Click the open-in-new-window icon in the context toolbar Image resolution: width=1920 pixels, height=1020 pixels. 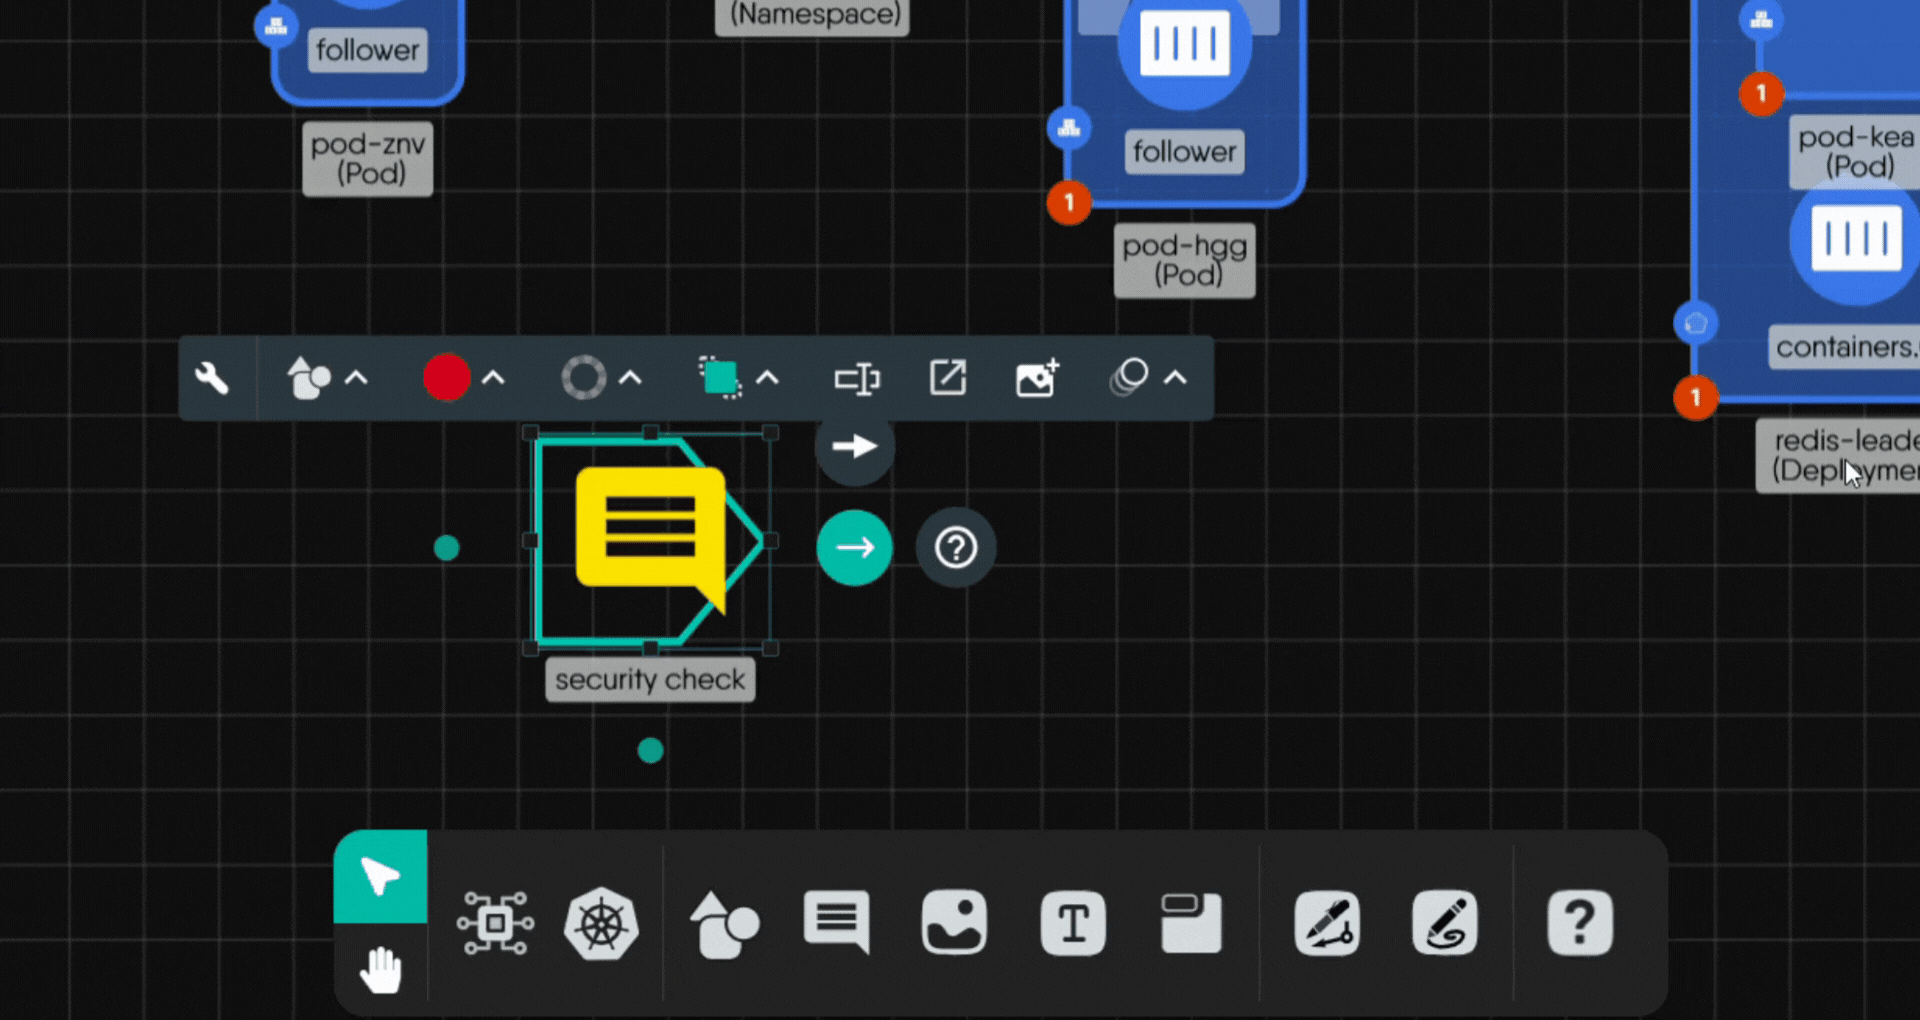(947, 378)
